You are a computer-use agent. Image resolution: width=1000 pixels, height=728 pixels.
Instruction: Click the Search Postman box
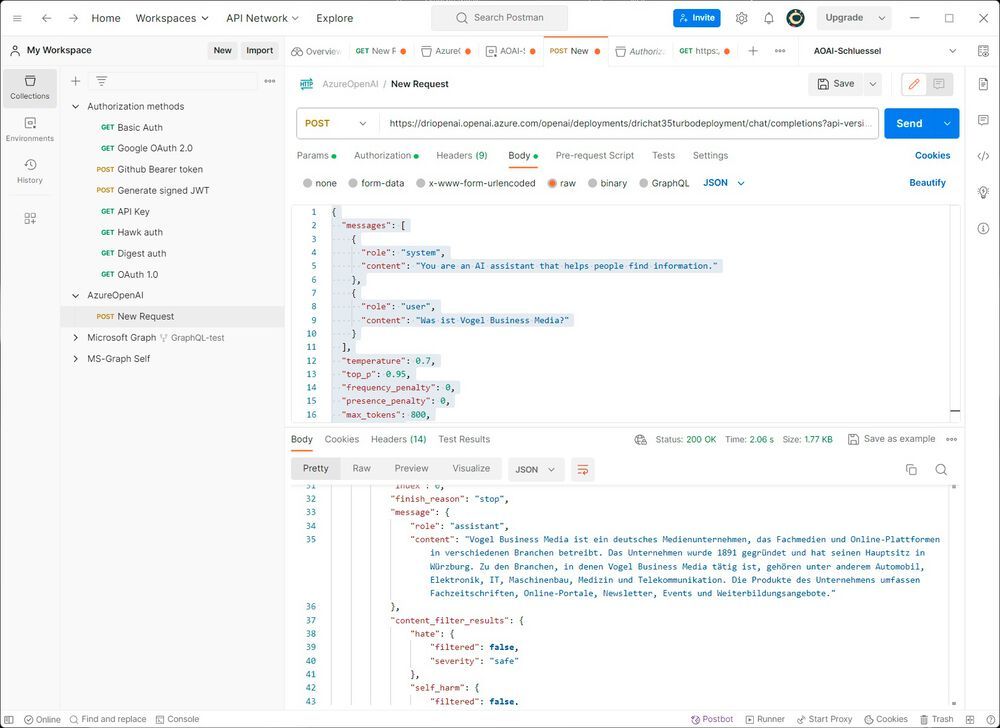pos(499,18)
